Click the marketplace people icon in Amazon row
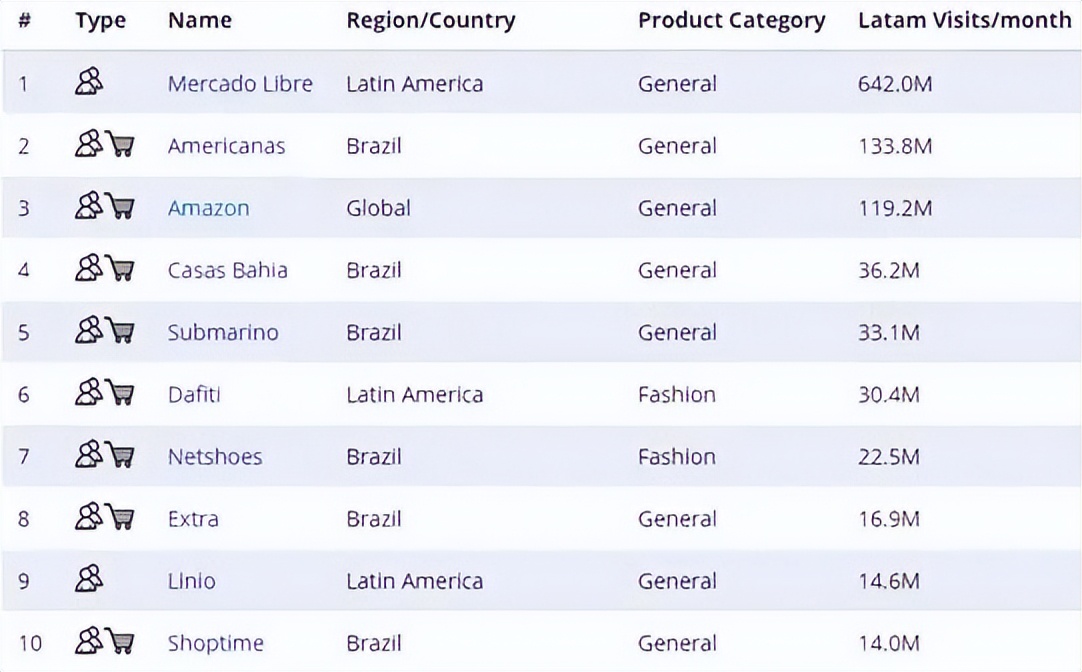Viewport: 1082px width, 672px height. (x=89, y=207)
